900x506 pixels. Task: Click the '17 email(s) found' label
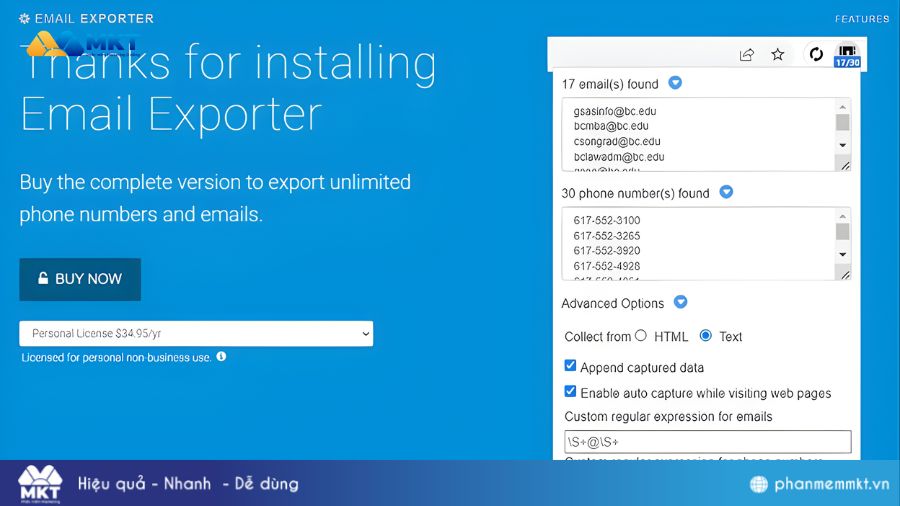610,84
